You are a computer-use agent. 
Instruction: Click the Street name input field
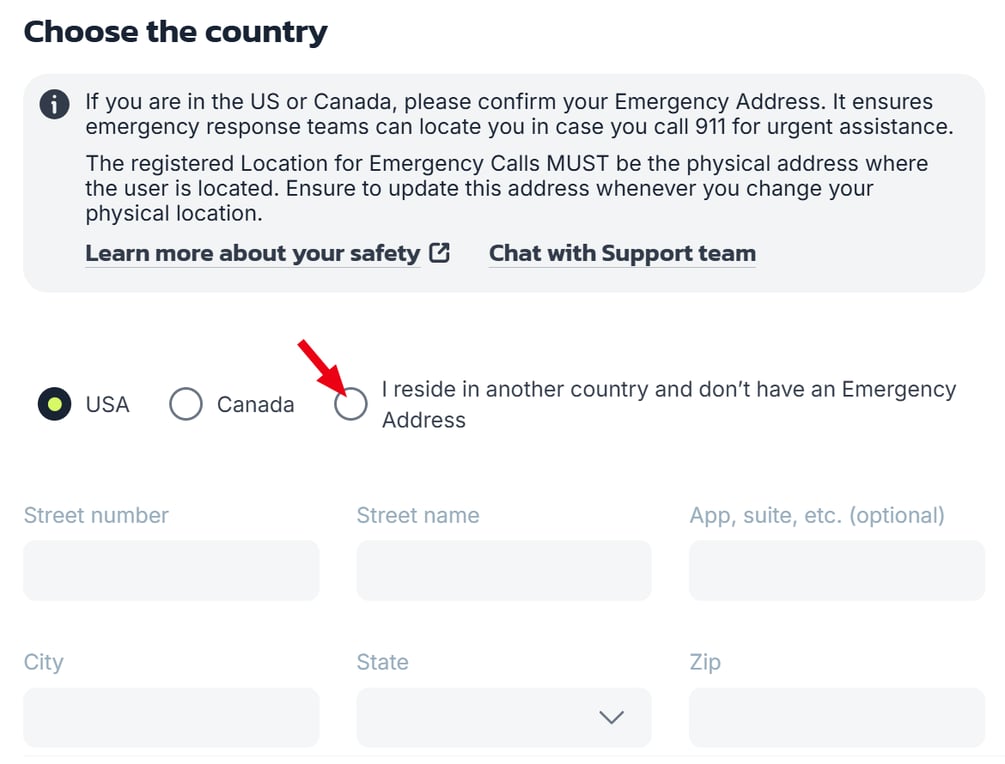click(503, 570)
